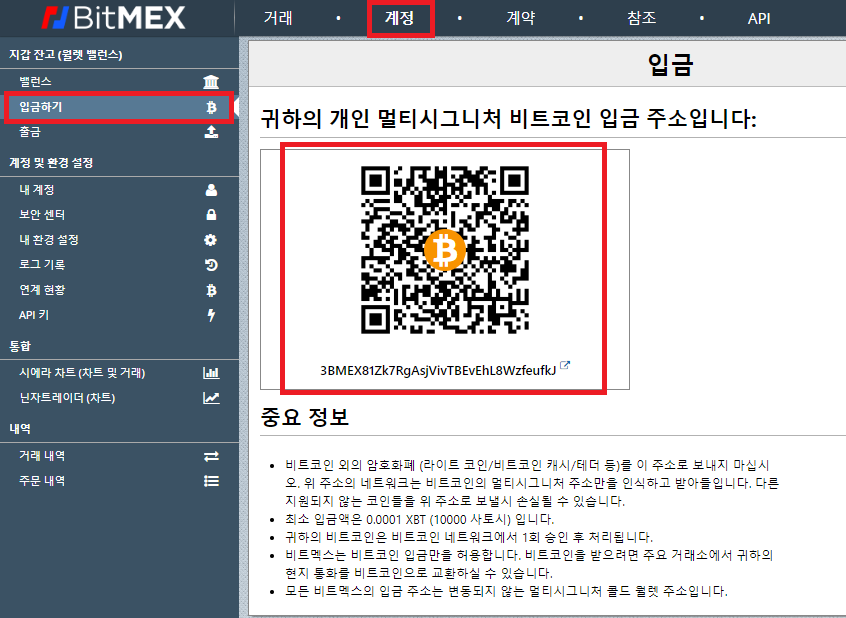Open the API menu tab
The height and width of the screenshot is (618, 846).
759,19
